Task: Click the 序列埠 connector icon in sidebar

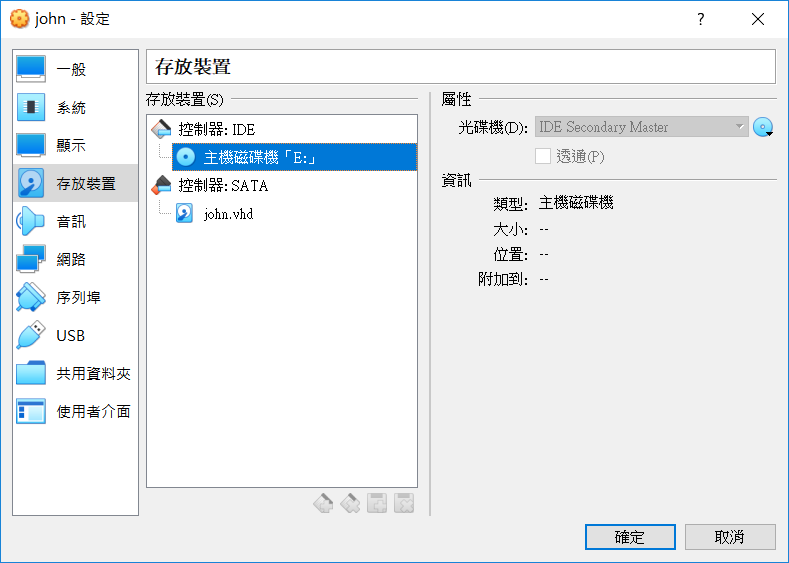Action: [31, 297]
